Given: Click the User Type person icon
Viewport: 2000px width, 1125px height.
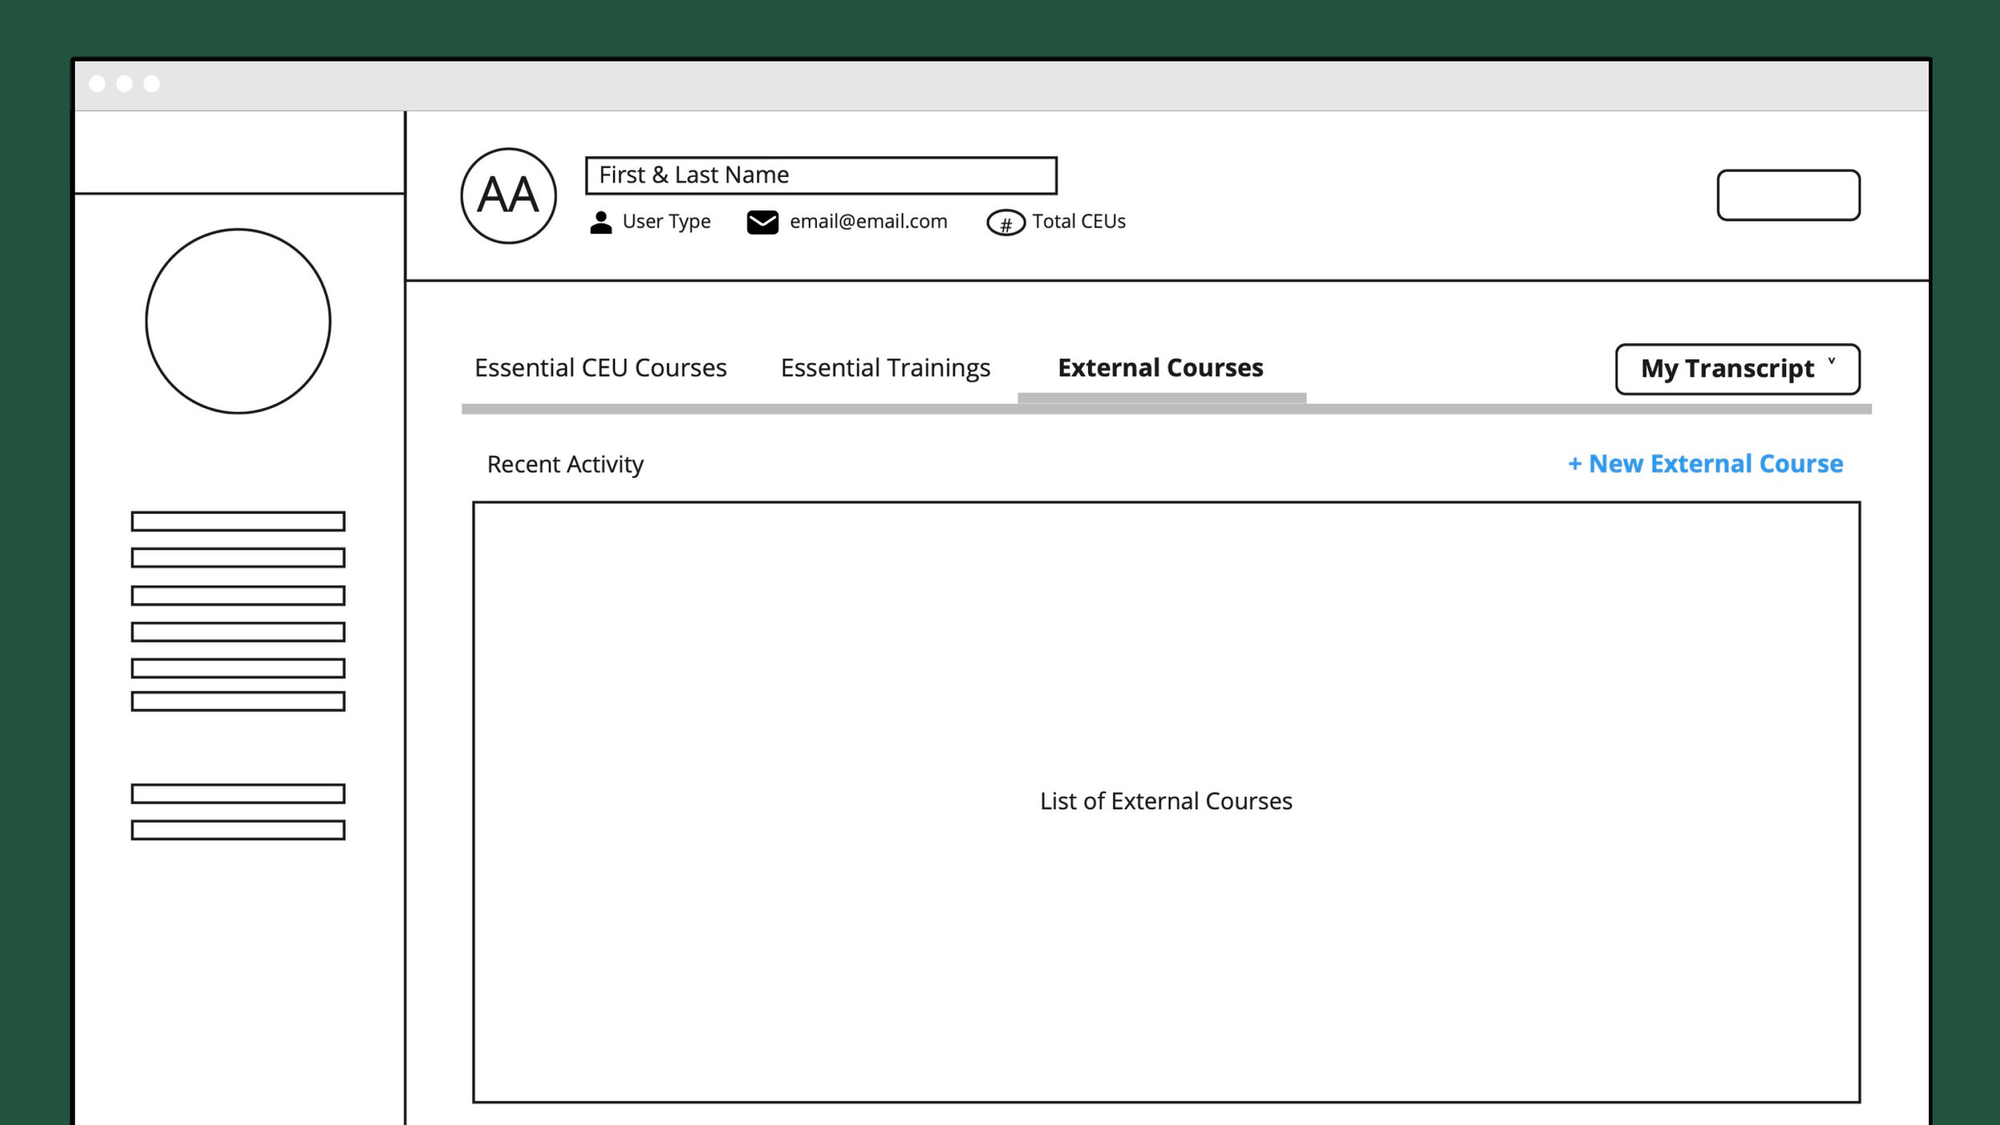Looking at the screenshot, I should pyautogui.click(x=600, y=222).
